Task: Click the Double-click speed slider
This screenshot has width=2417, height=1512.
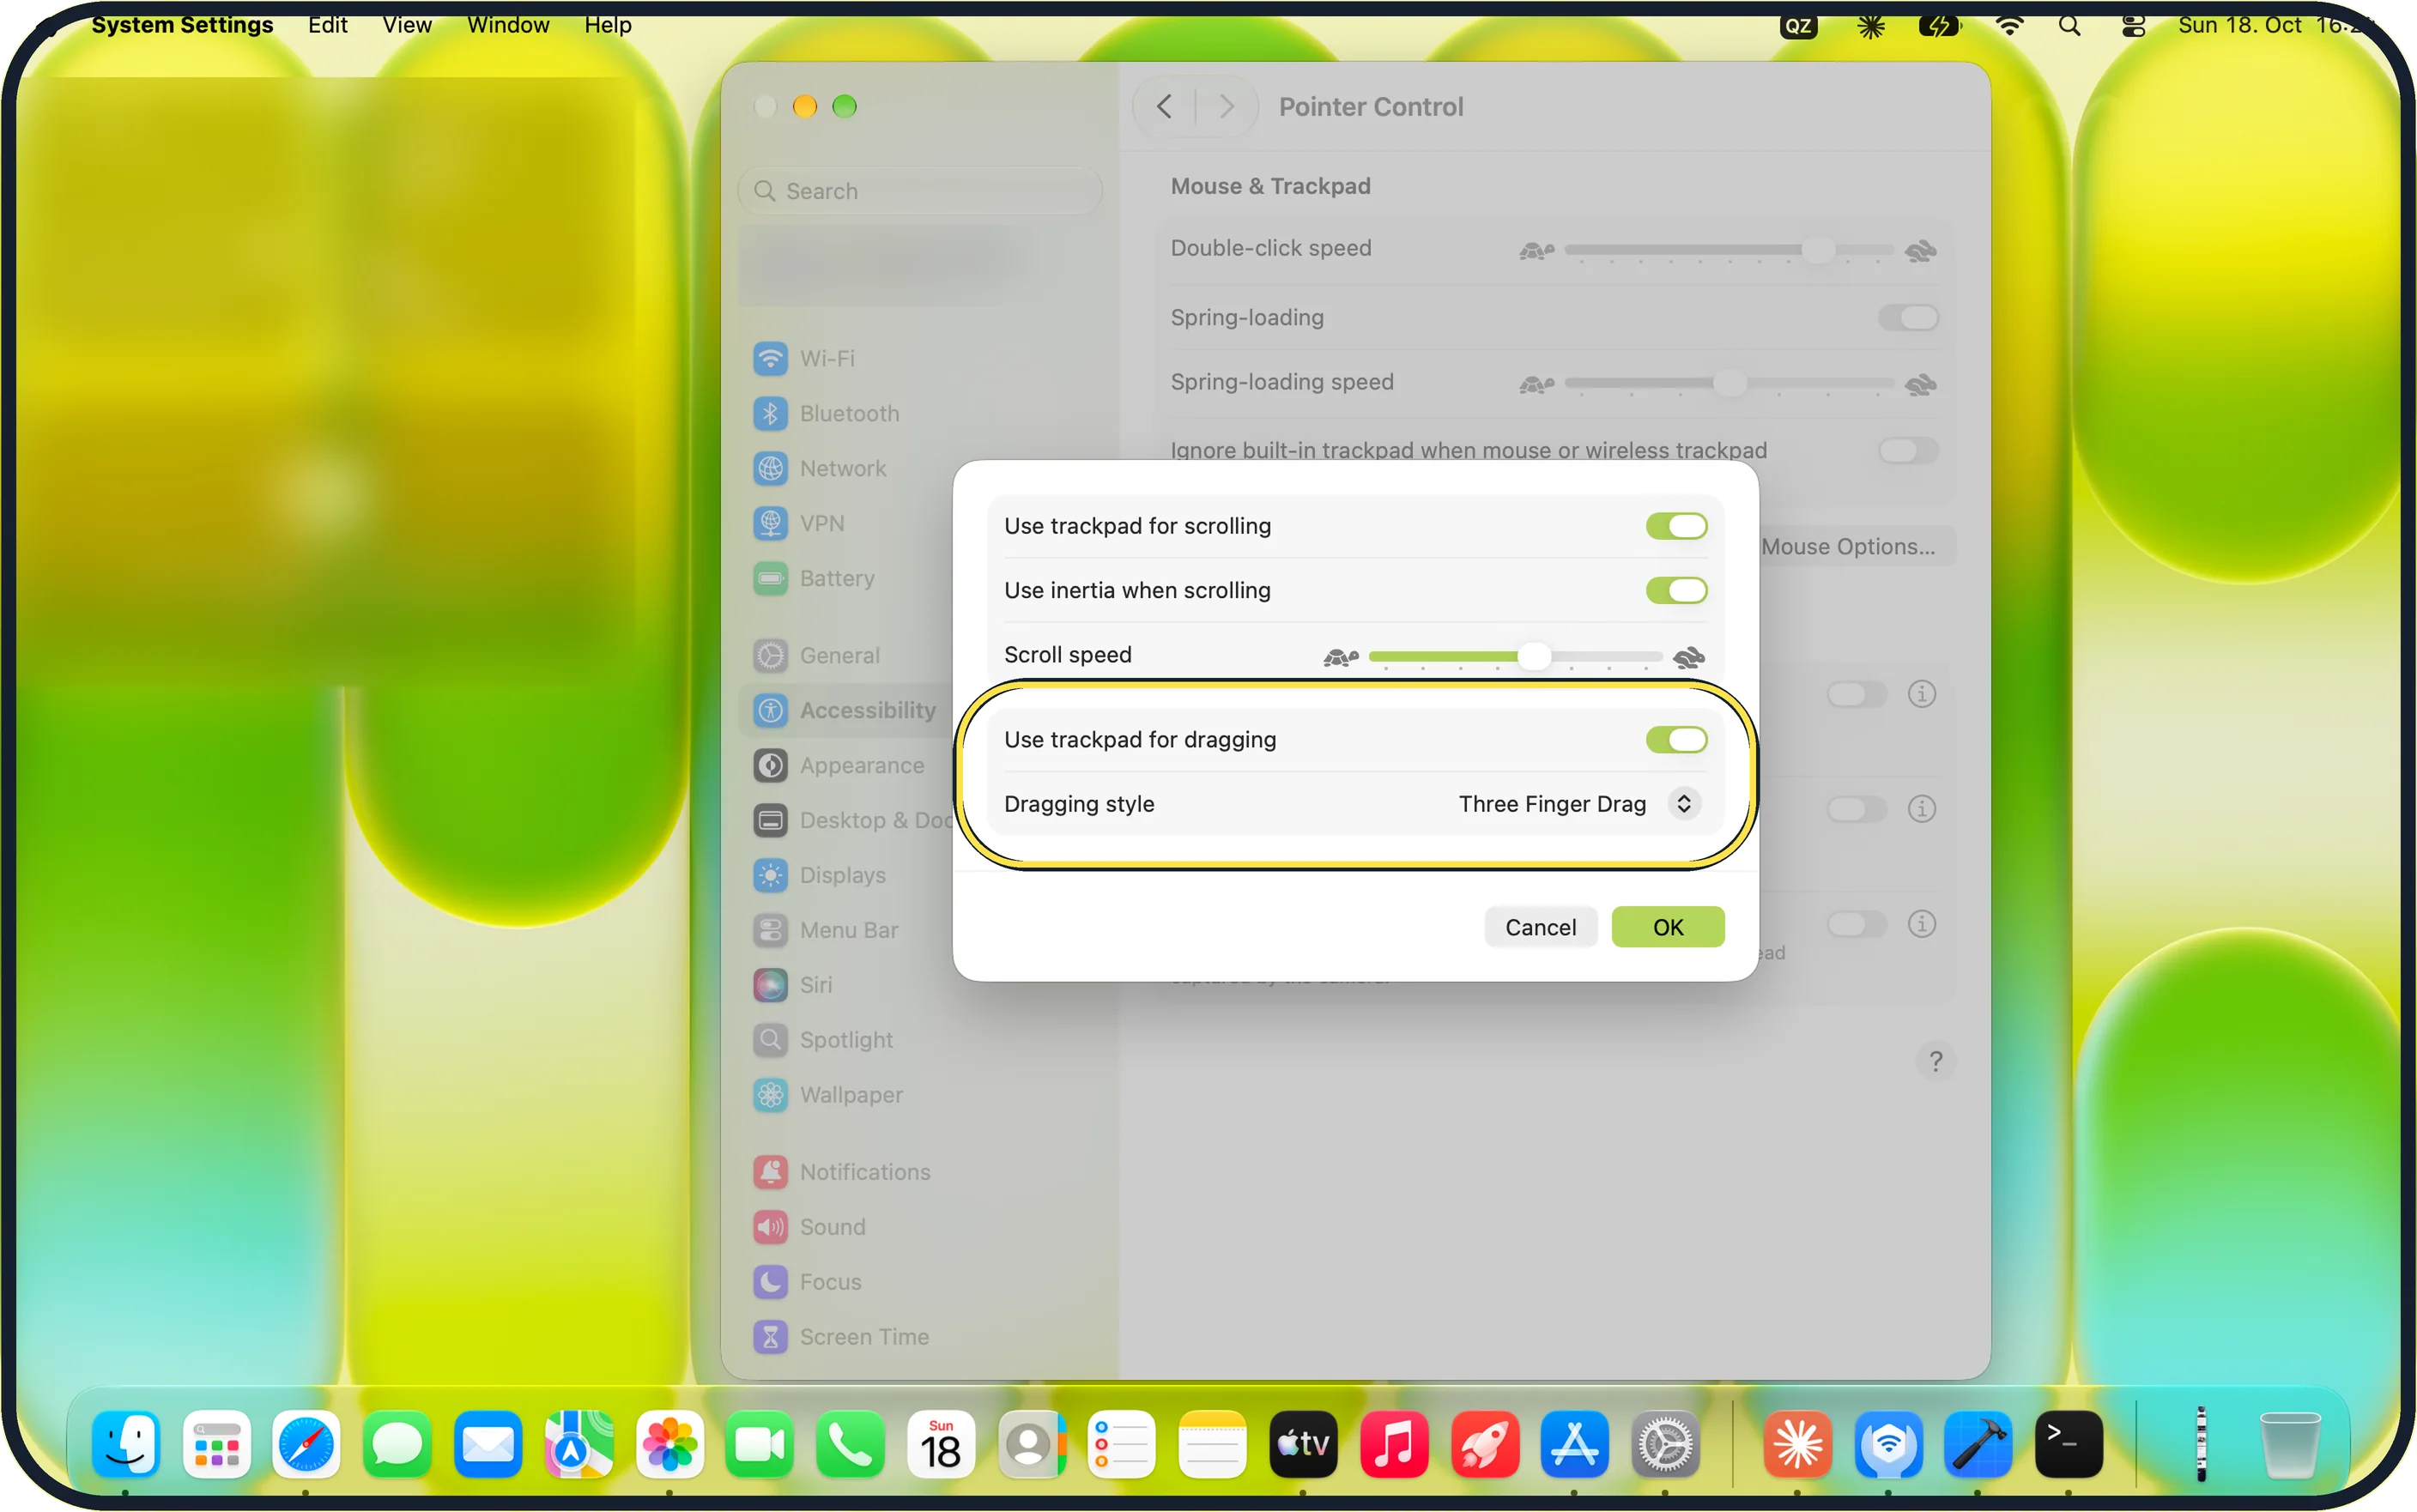Action: click(x=1729, y=250)
